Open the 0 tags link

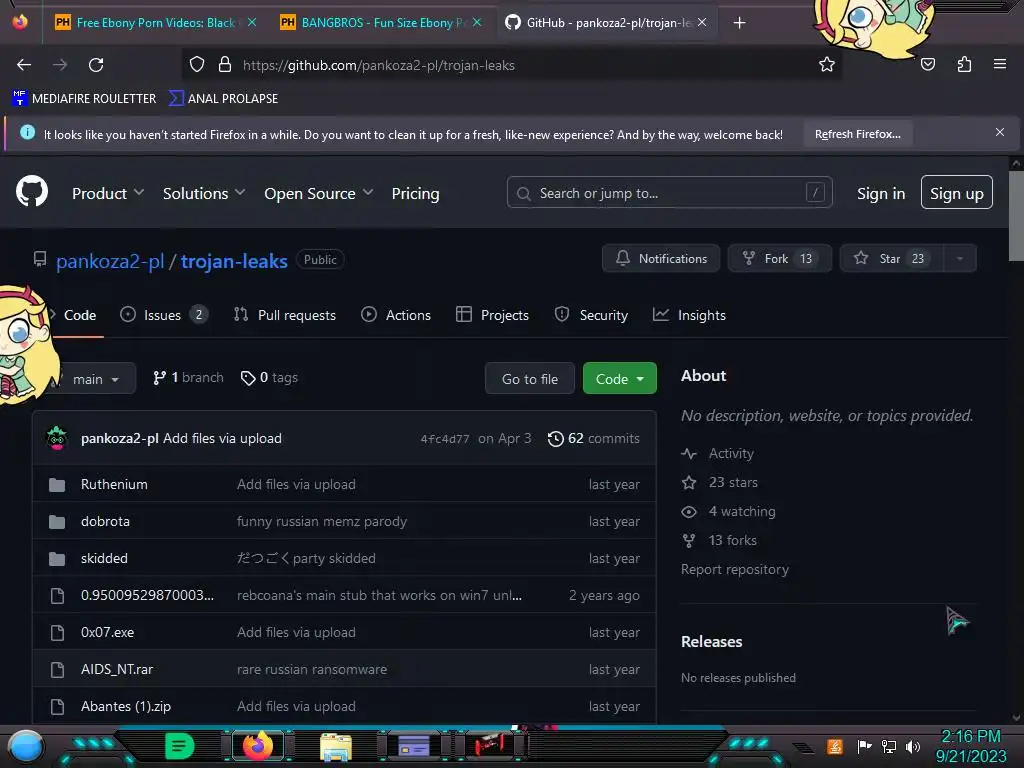click(x=269, y=377)
